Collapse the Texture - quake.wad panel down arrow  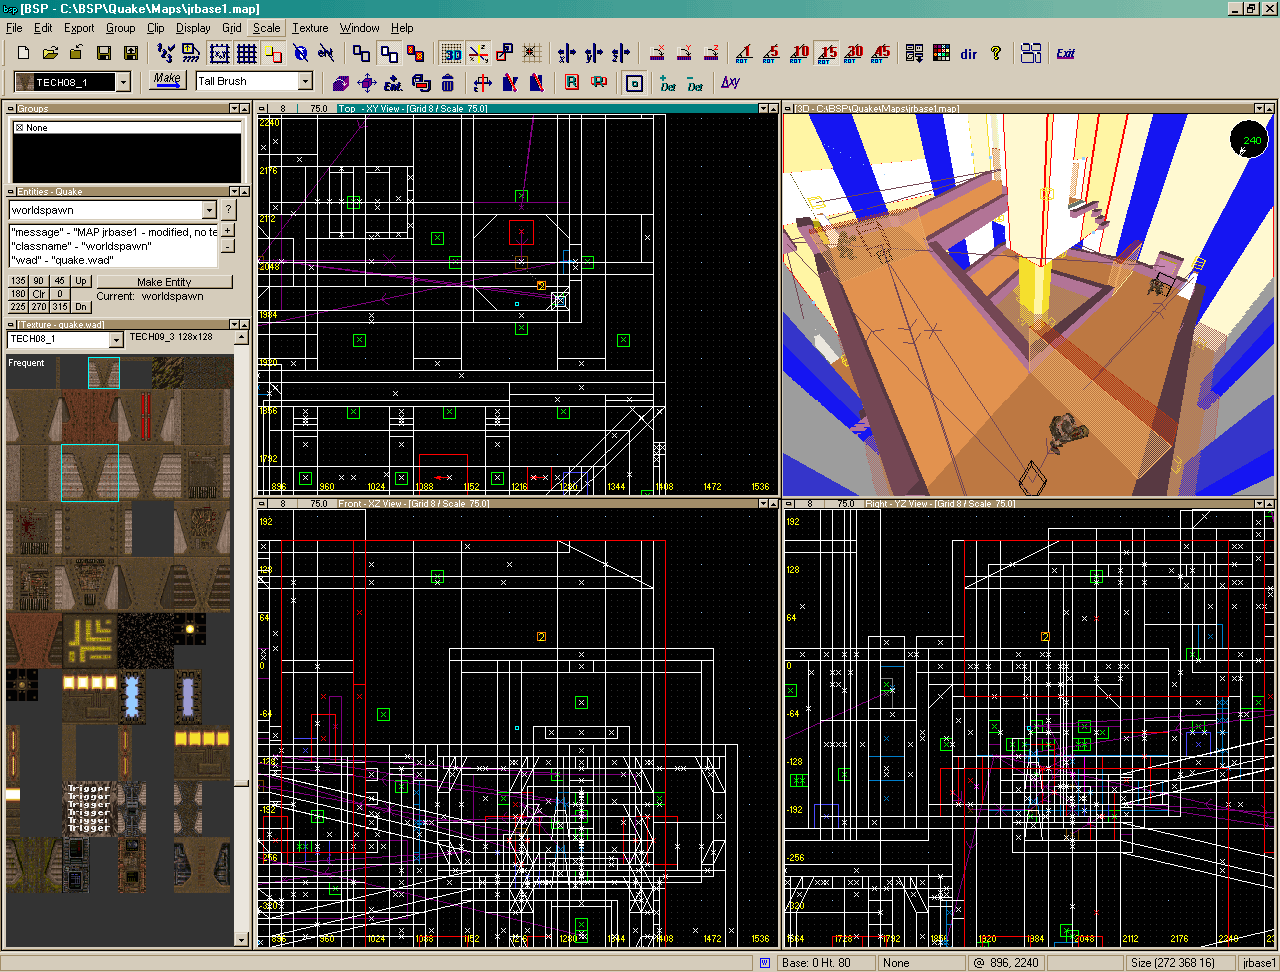pyautogui.click(x=235, y=324)
